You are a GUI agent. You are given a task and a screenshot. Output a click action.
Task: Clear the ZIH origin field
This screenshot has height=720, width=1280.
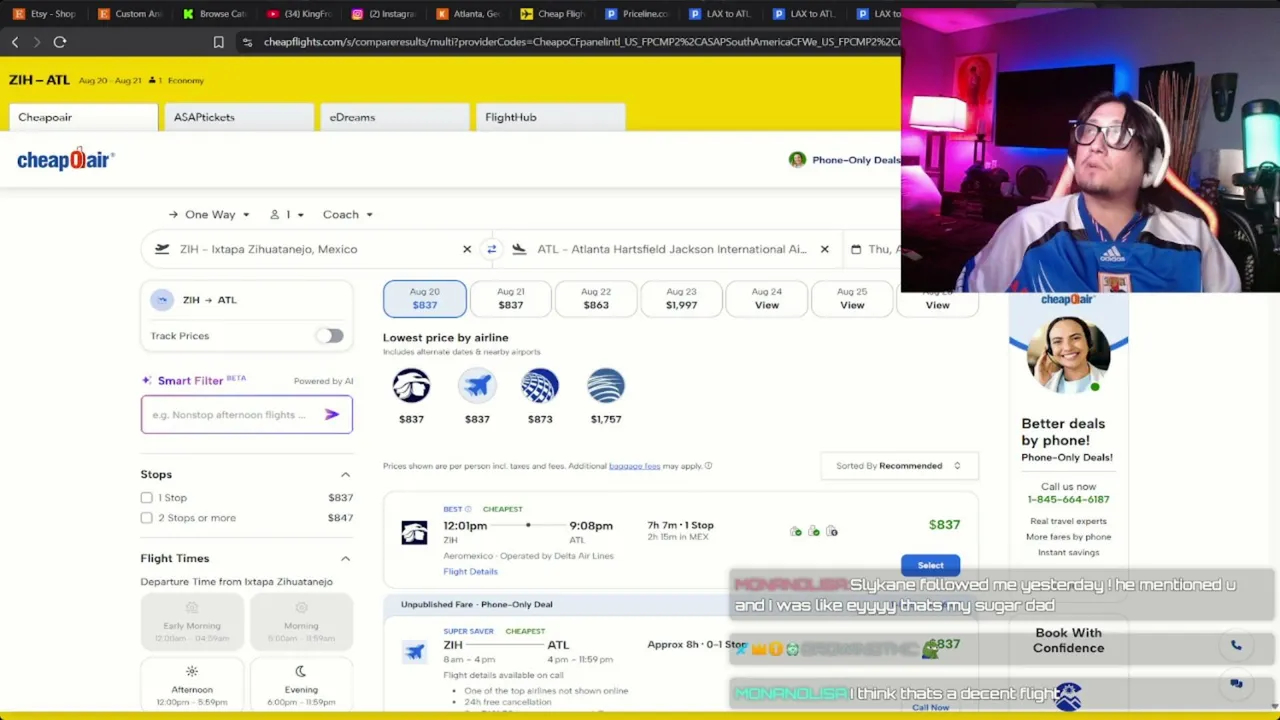click(466, 249)
